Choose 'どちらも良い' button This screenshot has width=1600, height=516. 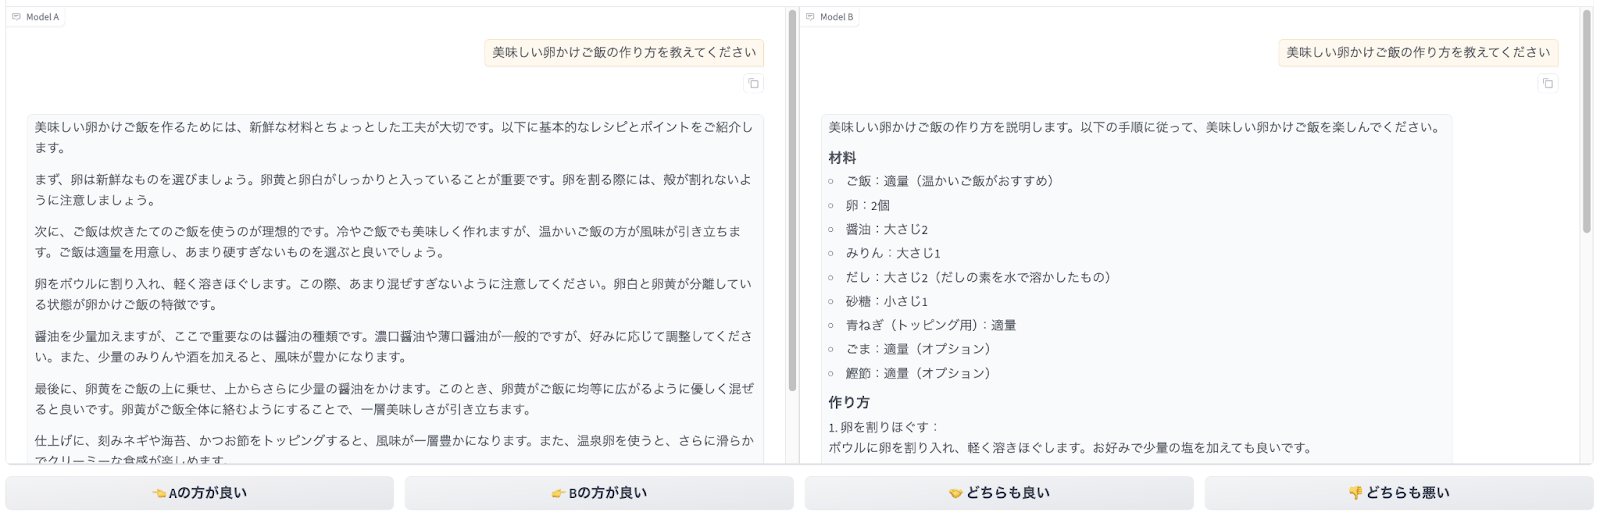point(999,493)
